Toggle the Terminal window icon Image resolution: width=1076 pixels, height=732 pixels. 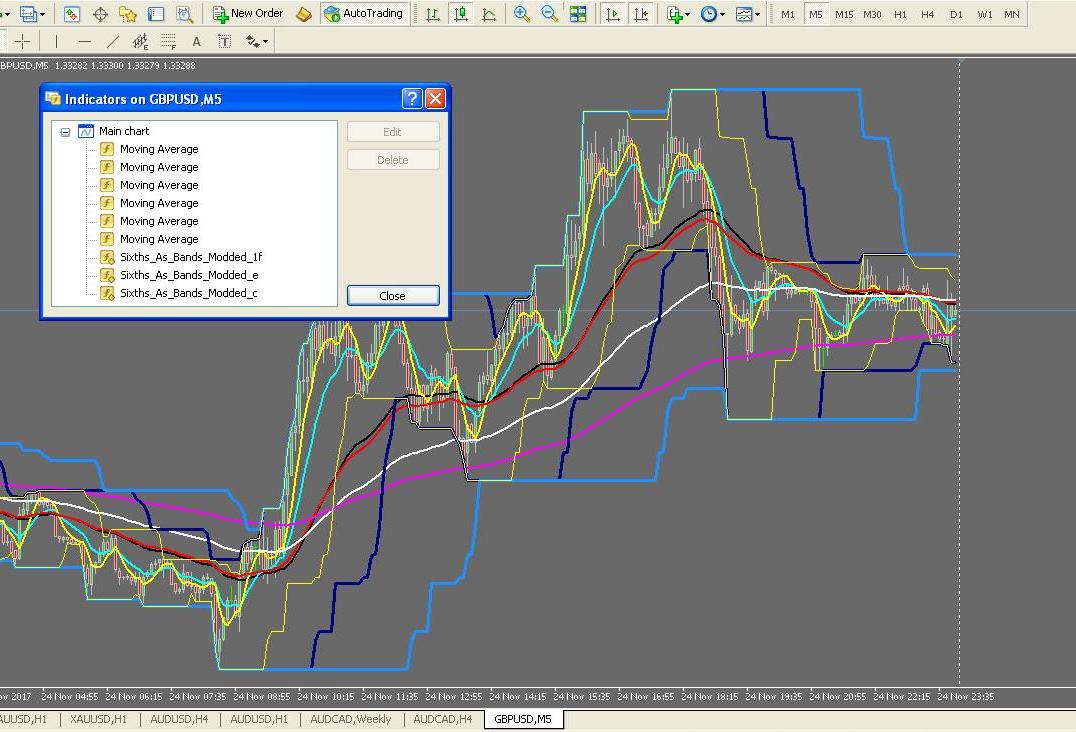(156, 14)
